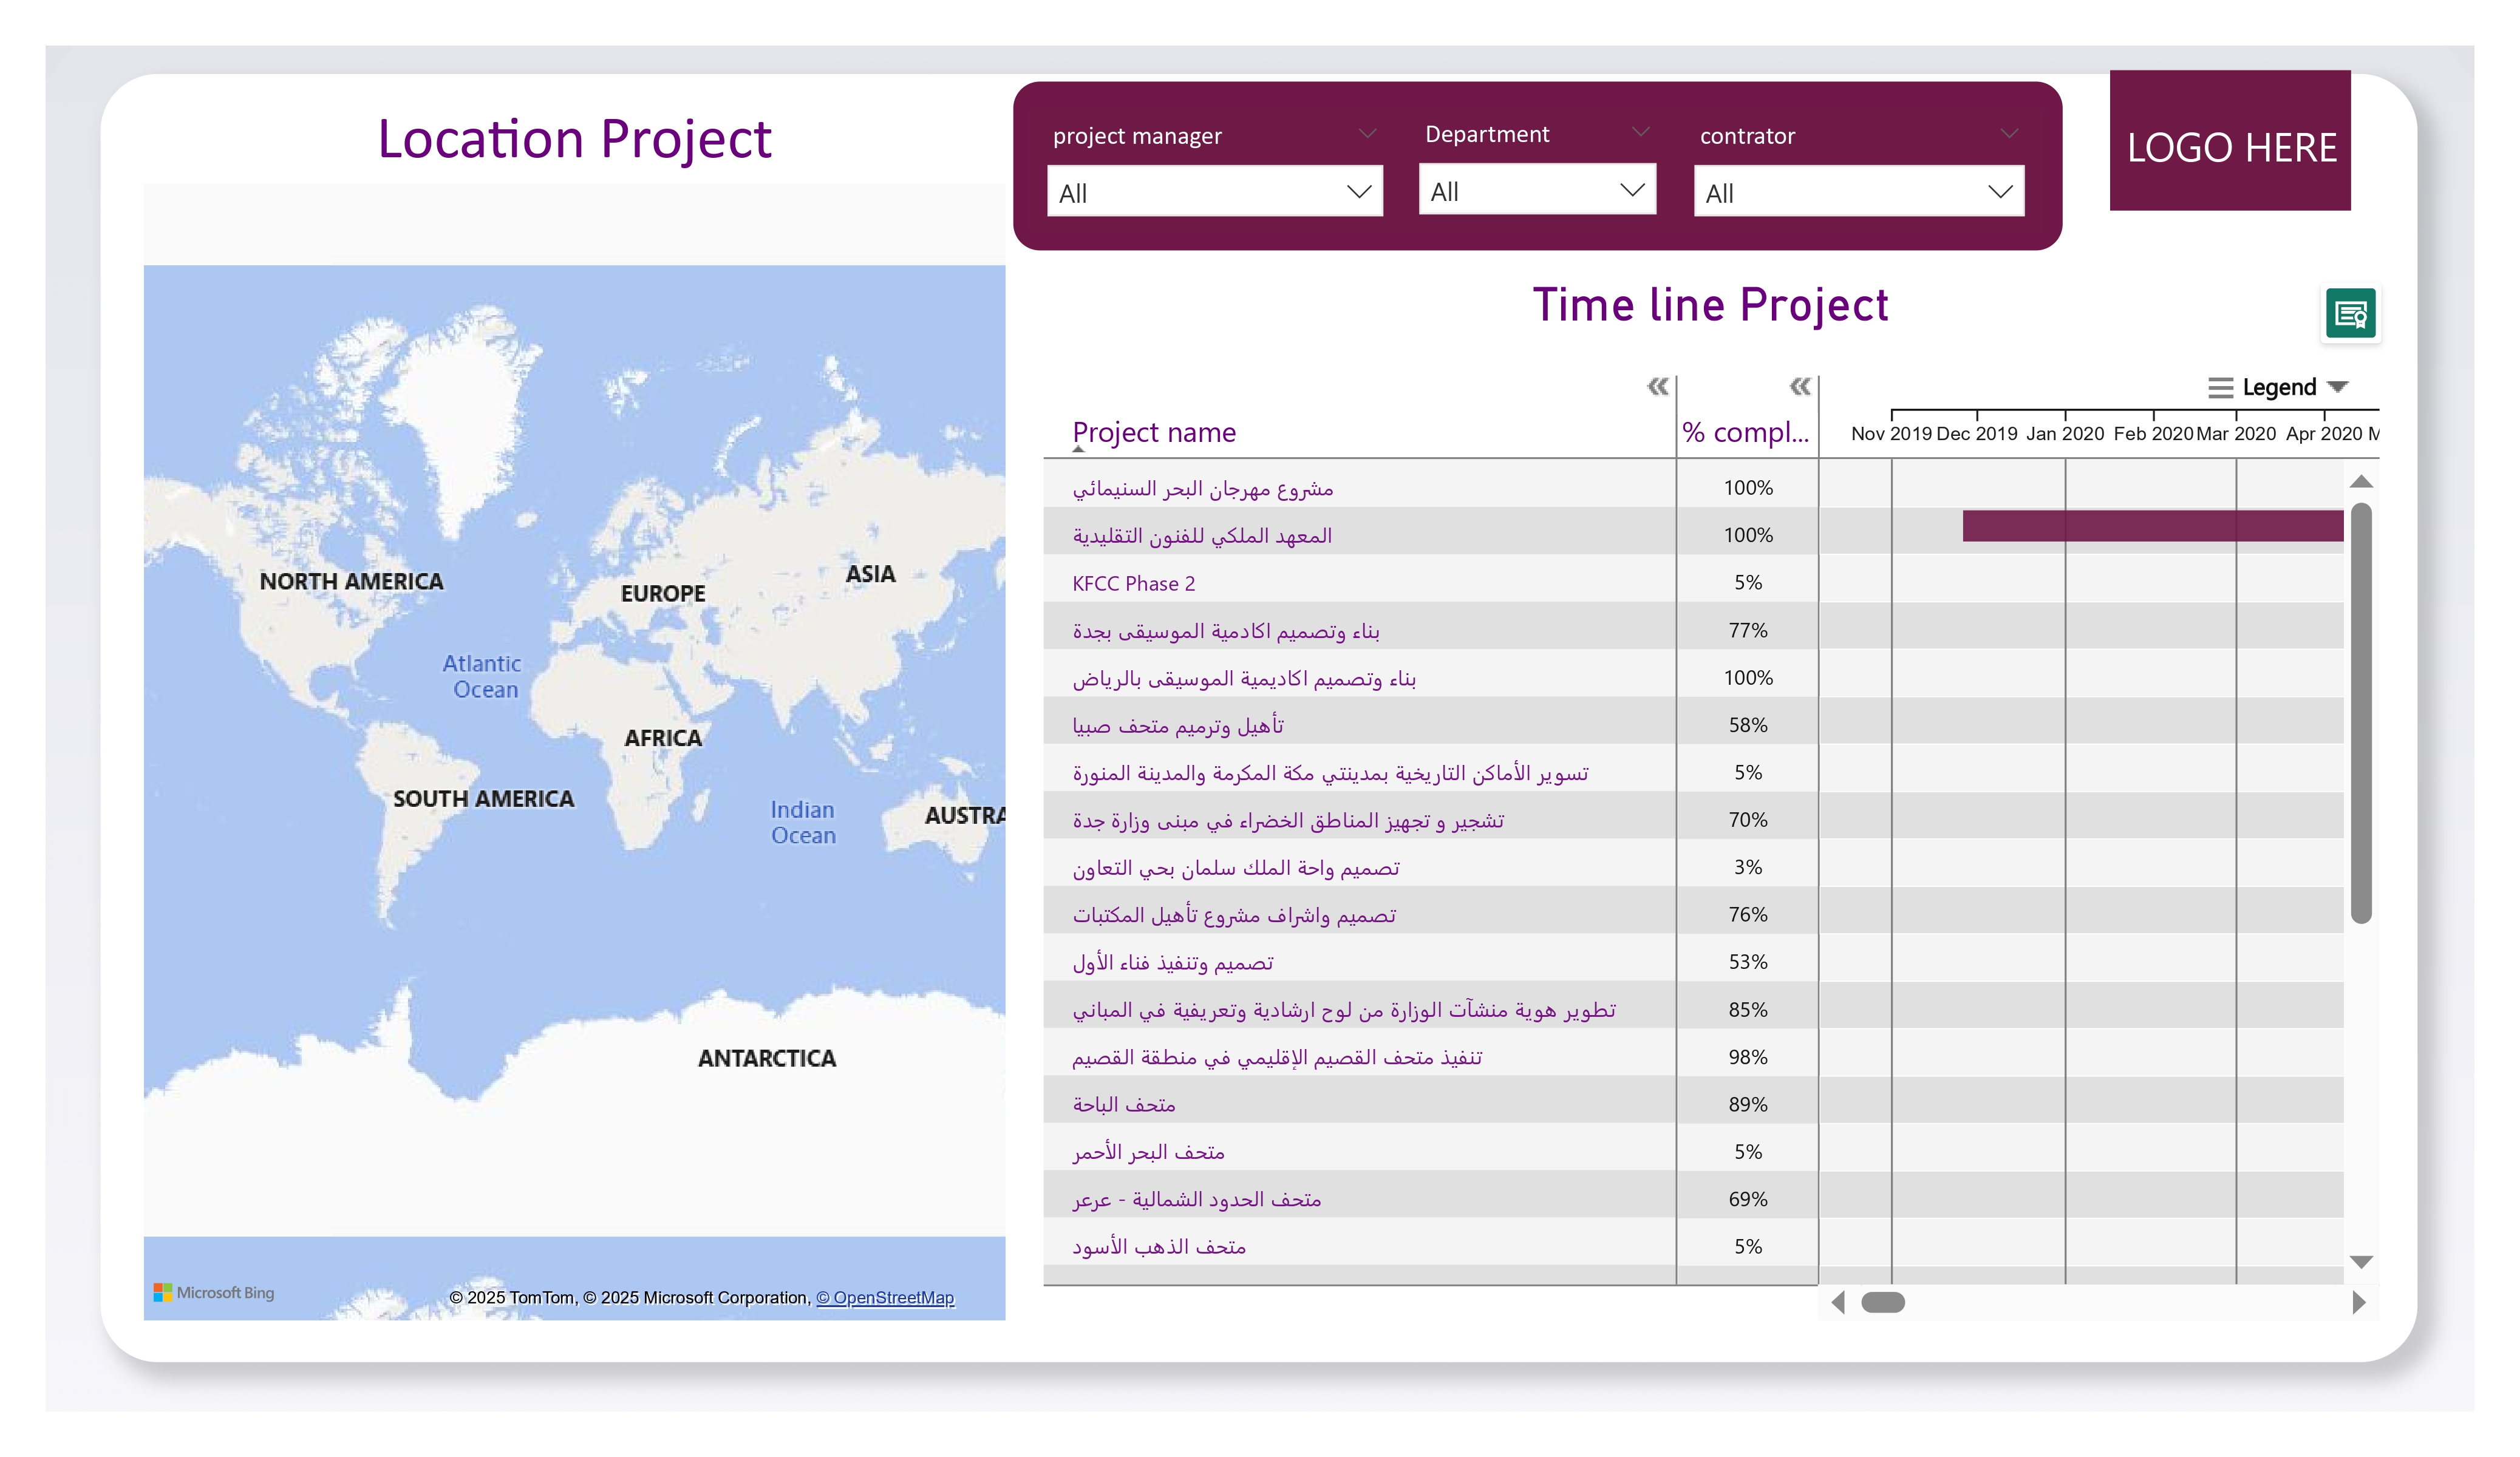Click the Gantt scroll-down arrow
The height and width of the screenshot is (1457, 2520).
tap(2360, 1262)
